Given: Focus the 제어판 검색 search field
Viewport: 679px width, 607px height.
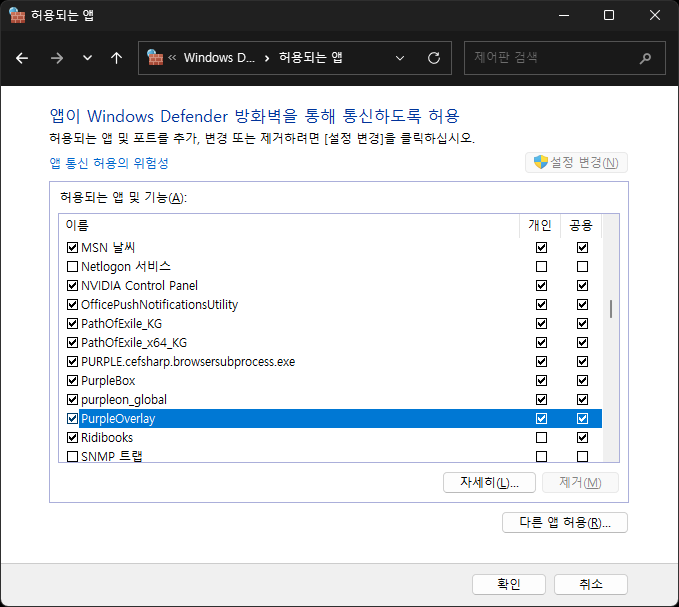Looking at the screenshot, I should 564,58.
